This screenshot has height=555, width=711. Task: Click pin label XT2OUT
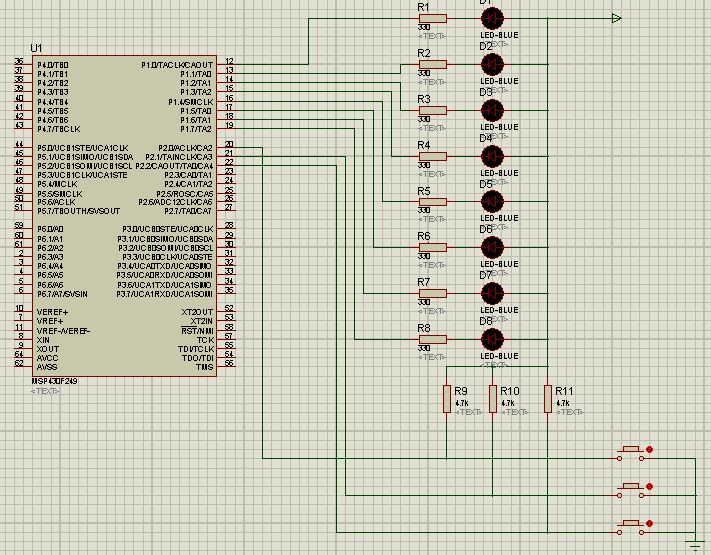pyautogui.click(x=197, y=312)
